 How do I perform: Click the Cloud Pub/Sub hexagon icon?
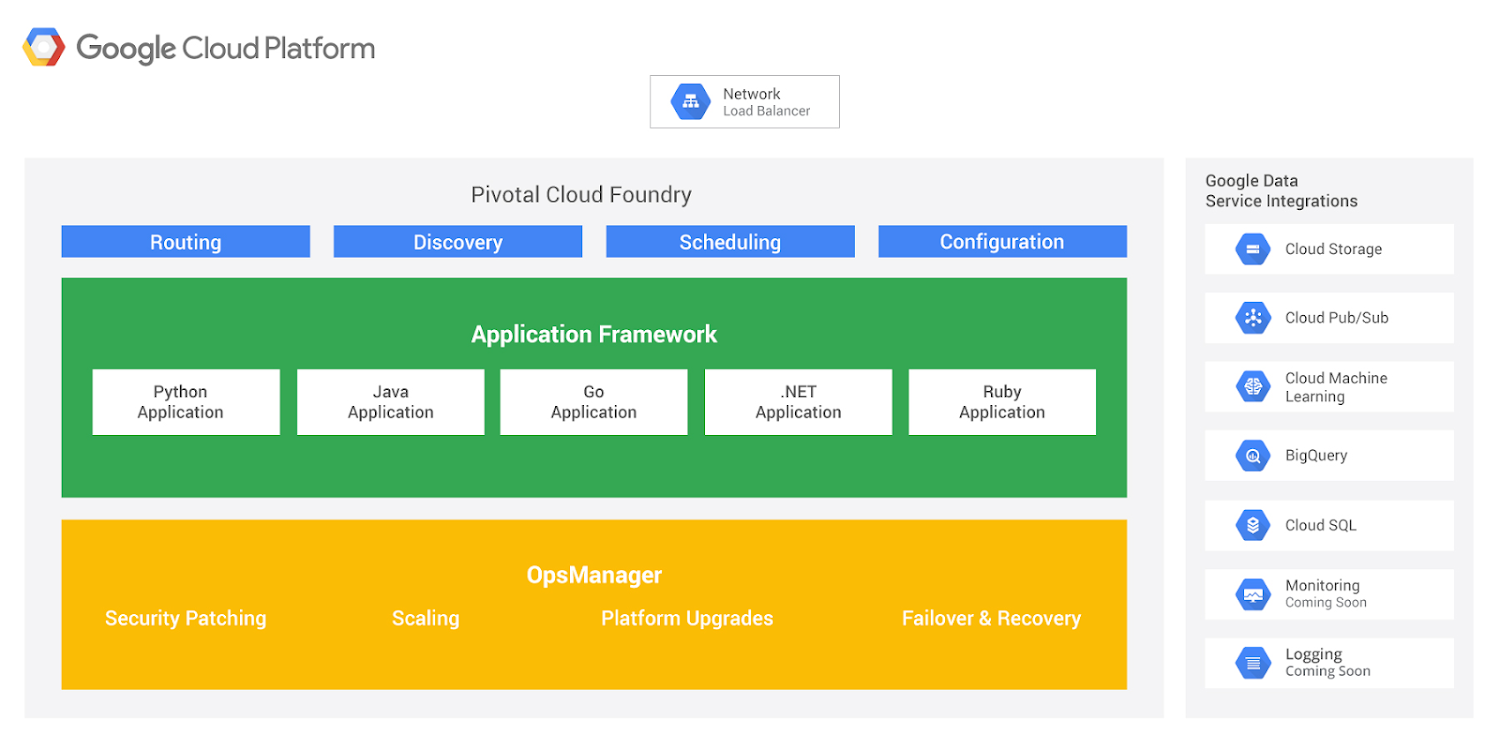tap(1252, 318)
